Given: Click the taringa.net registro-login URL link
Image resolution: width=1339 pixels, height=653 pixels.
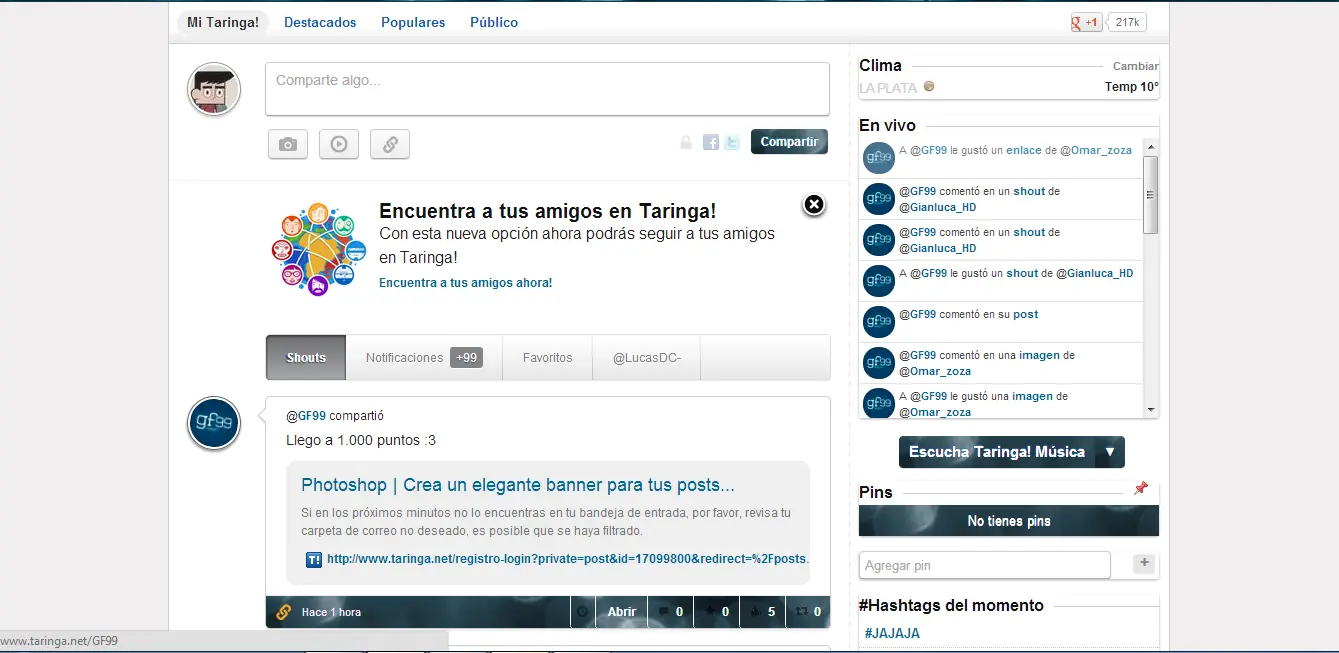Looking at the screenshot, I should click(567, 559).
